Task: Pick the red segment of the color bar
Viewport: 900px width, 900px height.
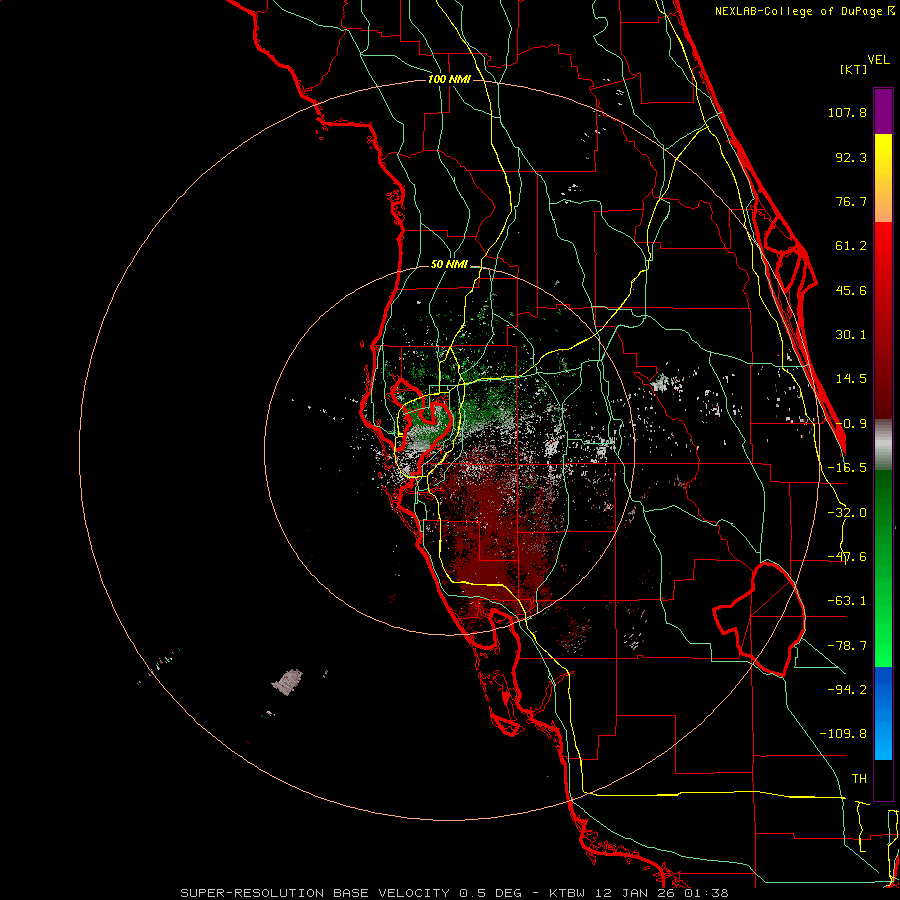Action: coord(883,320)
